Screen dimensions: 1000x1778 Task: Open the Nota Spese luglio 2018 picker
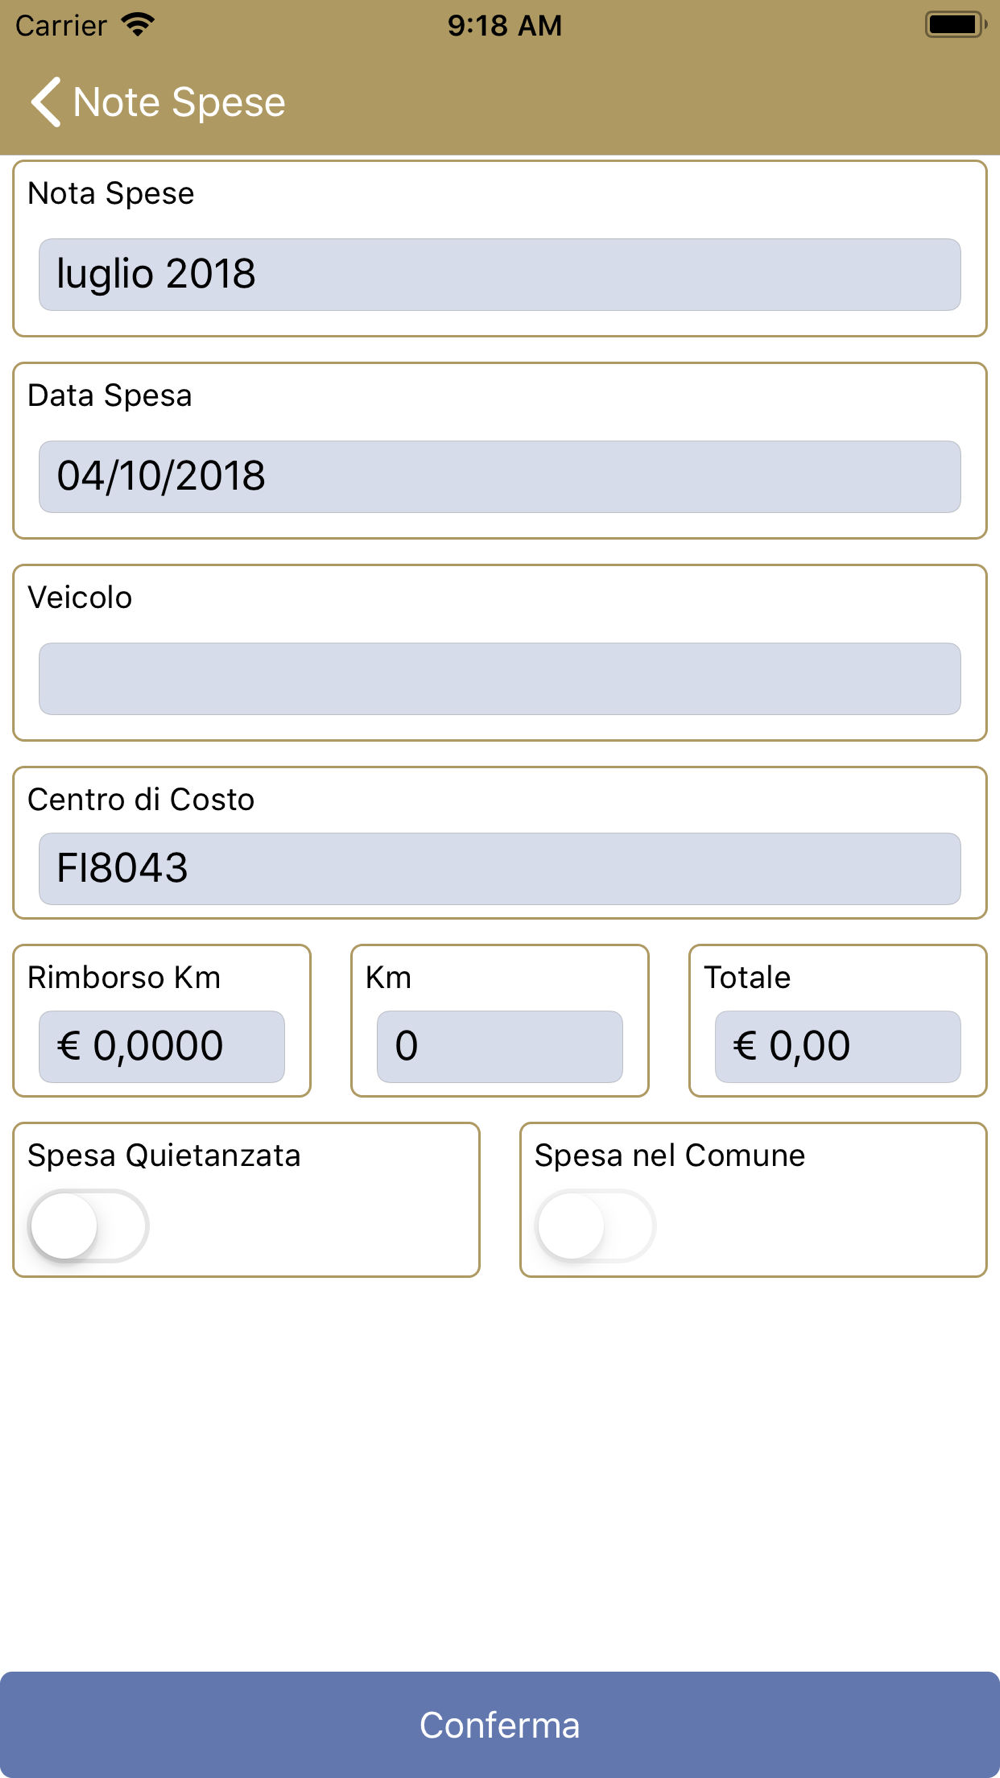[499, 274]
